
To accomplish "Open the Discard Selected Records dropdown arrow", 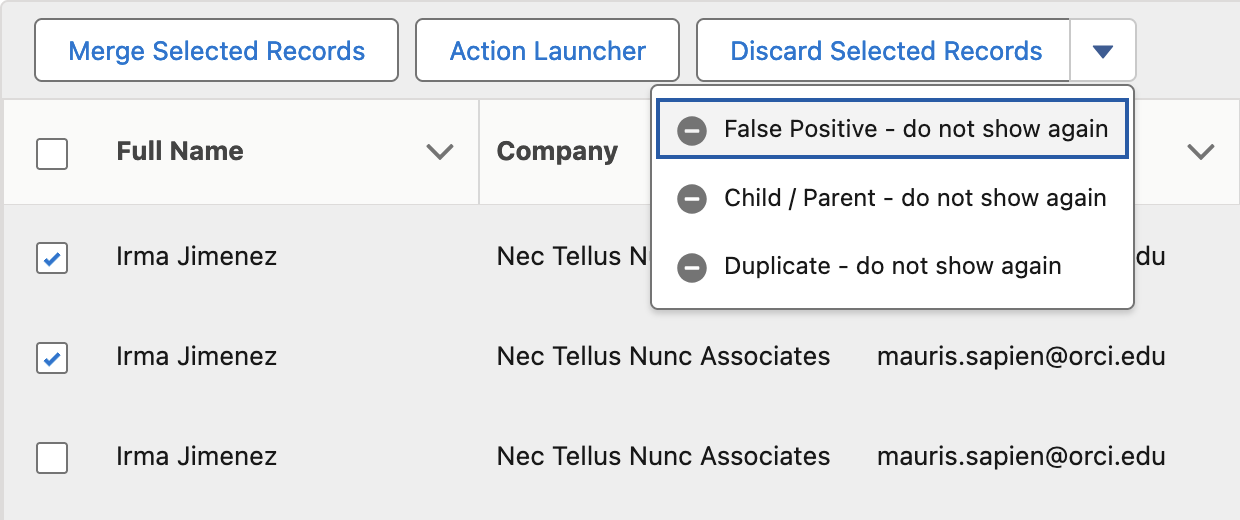I will click(x=1103, y=50).
